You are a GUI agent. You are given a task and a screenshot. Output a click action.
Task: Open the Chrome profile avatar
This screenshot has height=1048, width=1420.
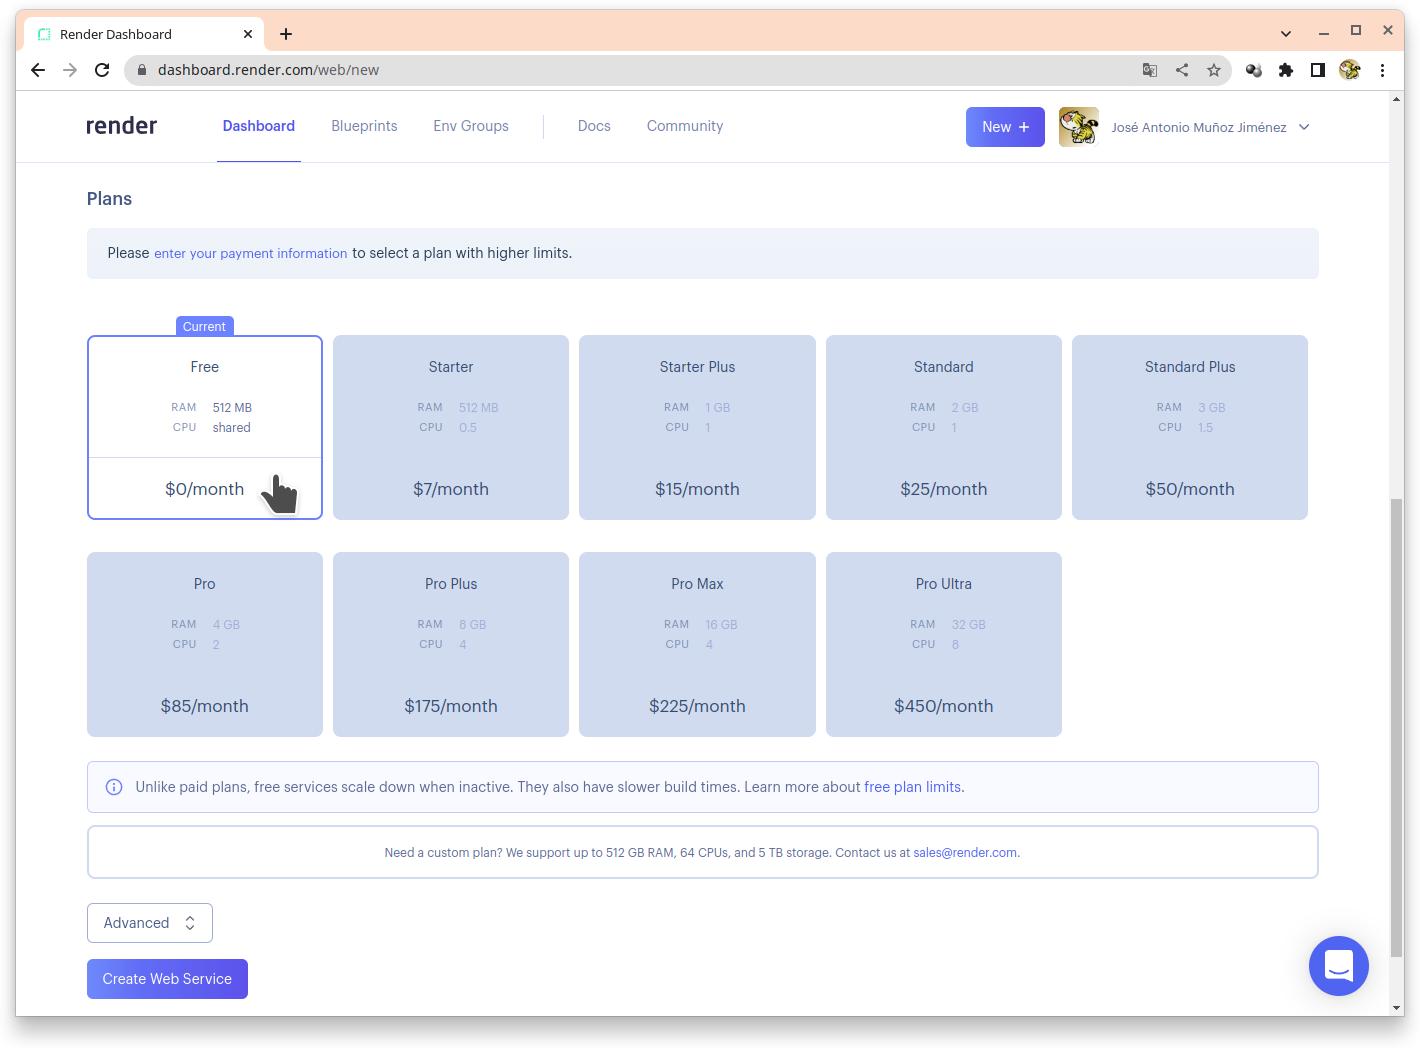tap(1350, 70)
